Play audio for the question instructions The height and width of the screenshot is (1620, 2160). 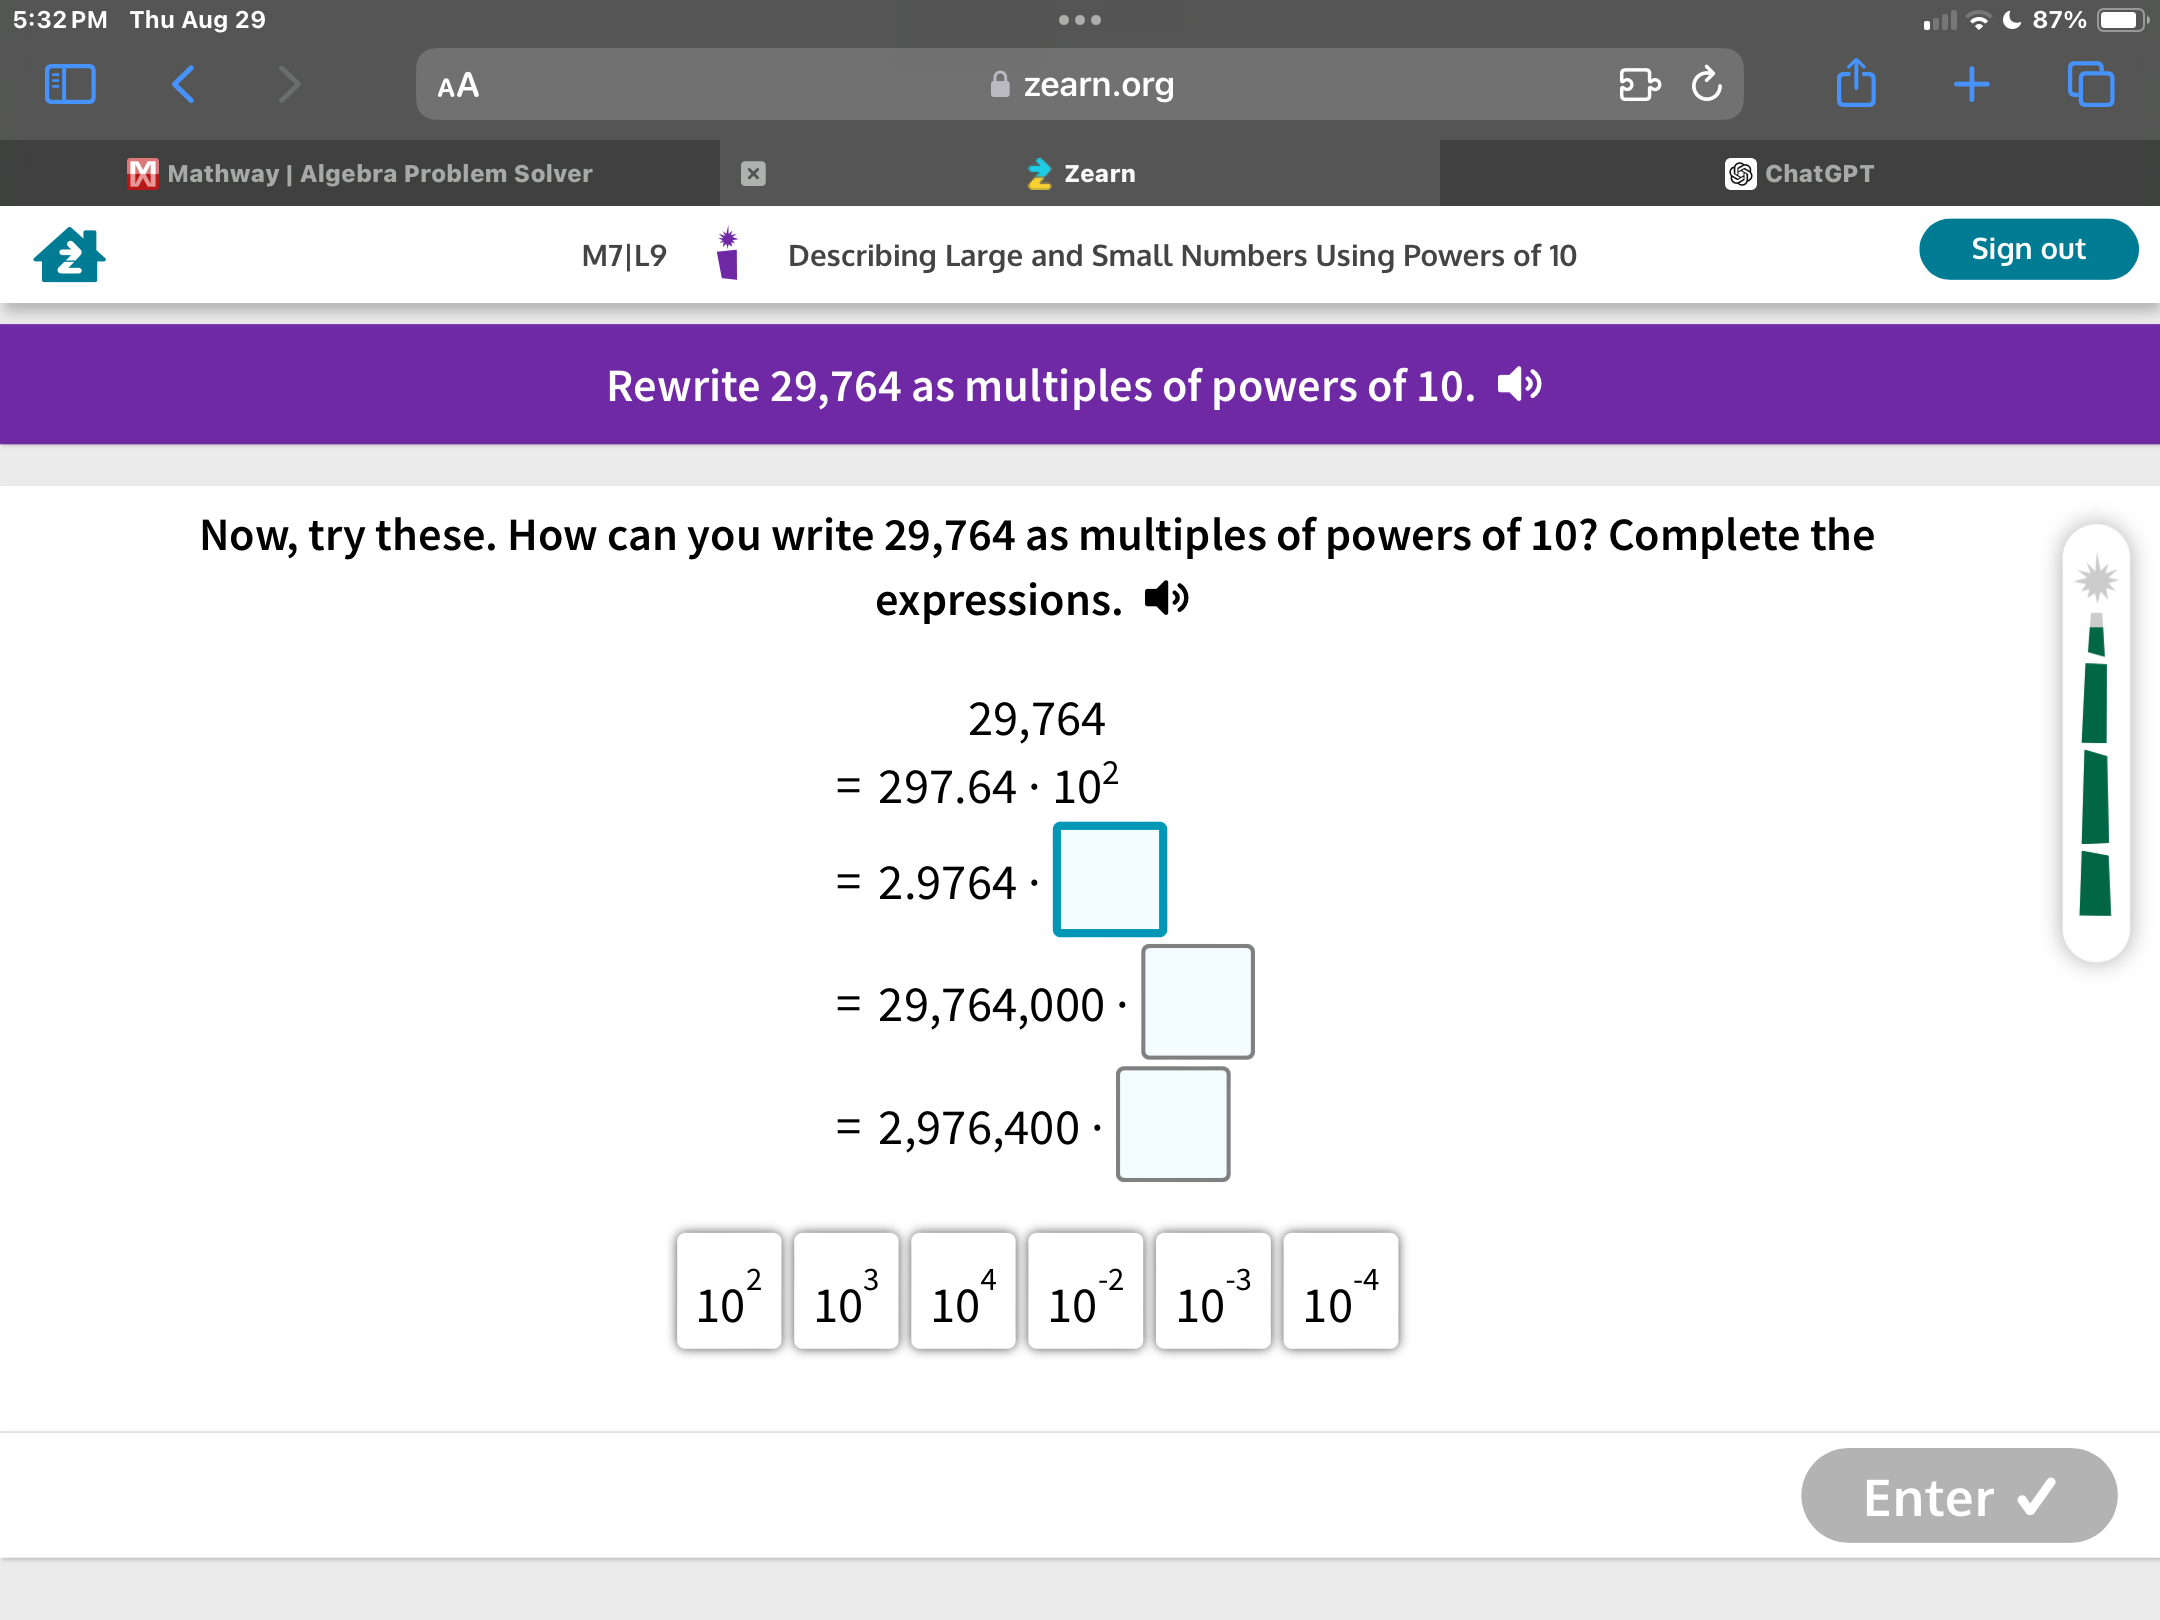(x=1166, y=599)
